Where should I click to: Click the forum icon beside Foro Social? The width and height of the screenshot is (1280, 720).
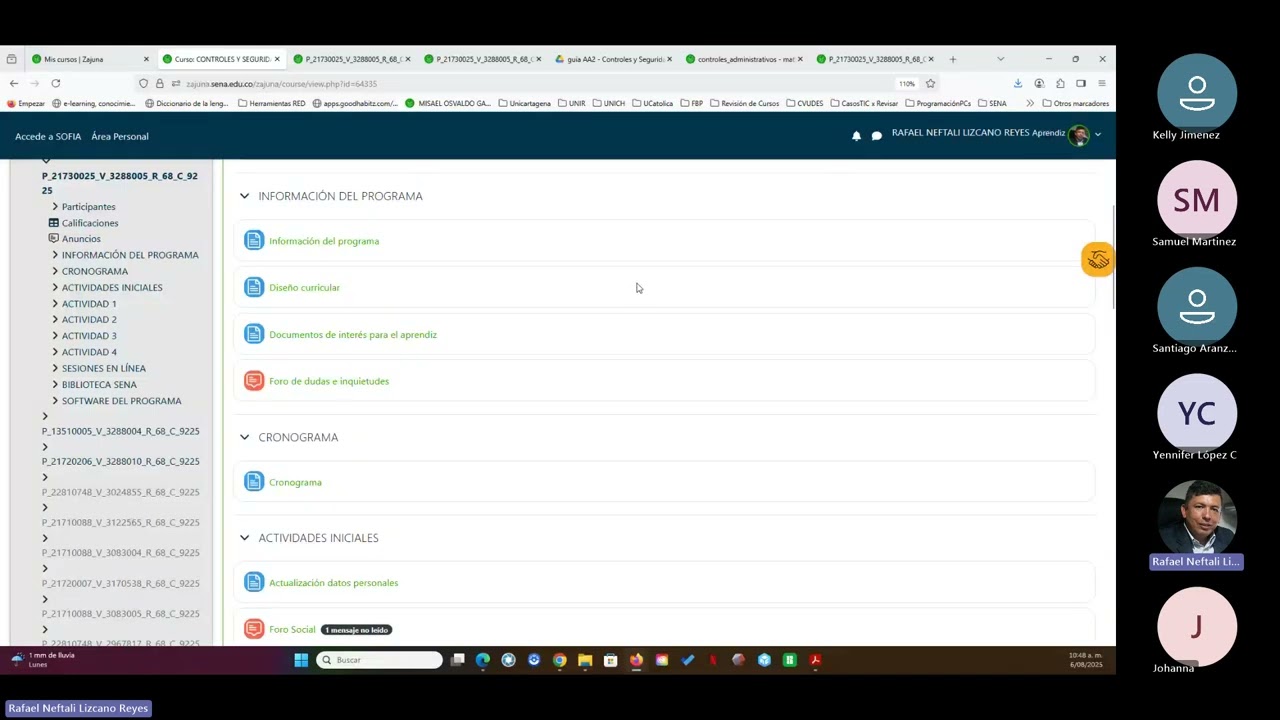pyautogui.click(x=254, y=629)
